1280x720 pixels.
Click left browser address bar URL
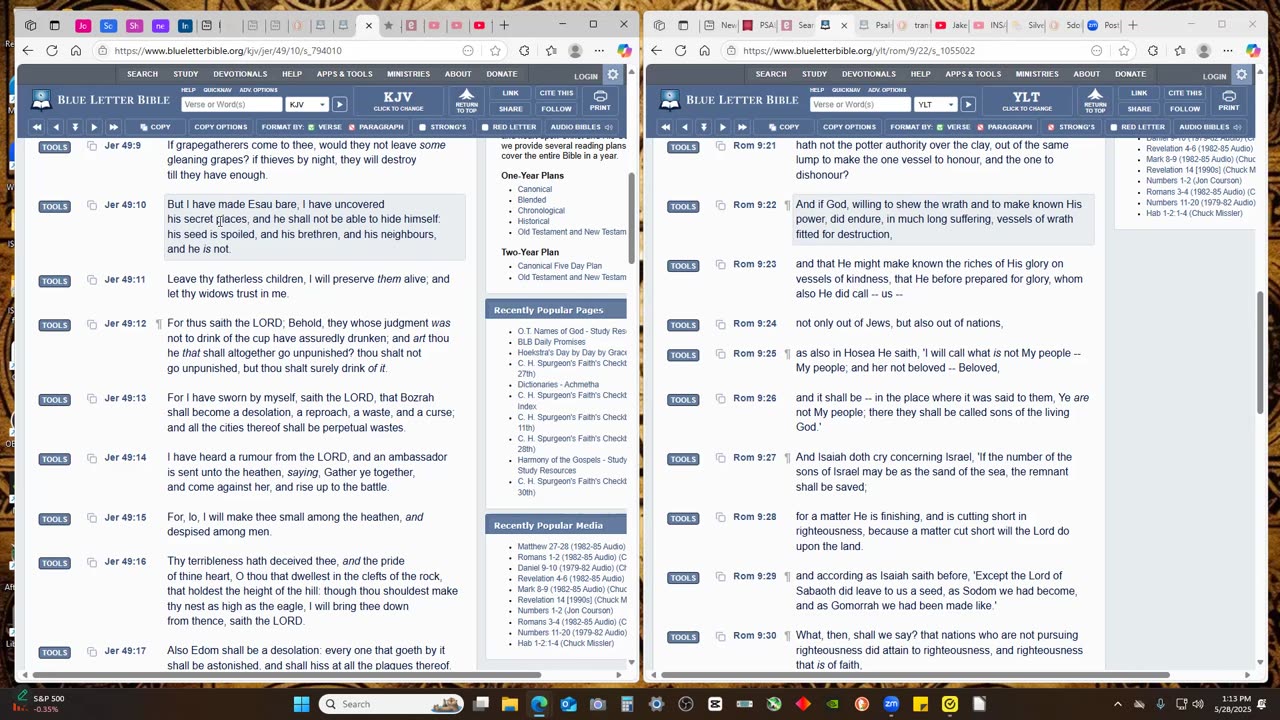click(228, 50)
